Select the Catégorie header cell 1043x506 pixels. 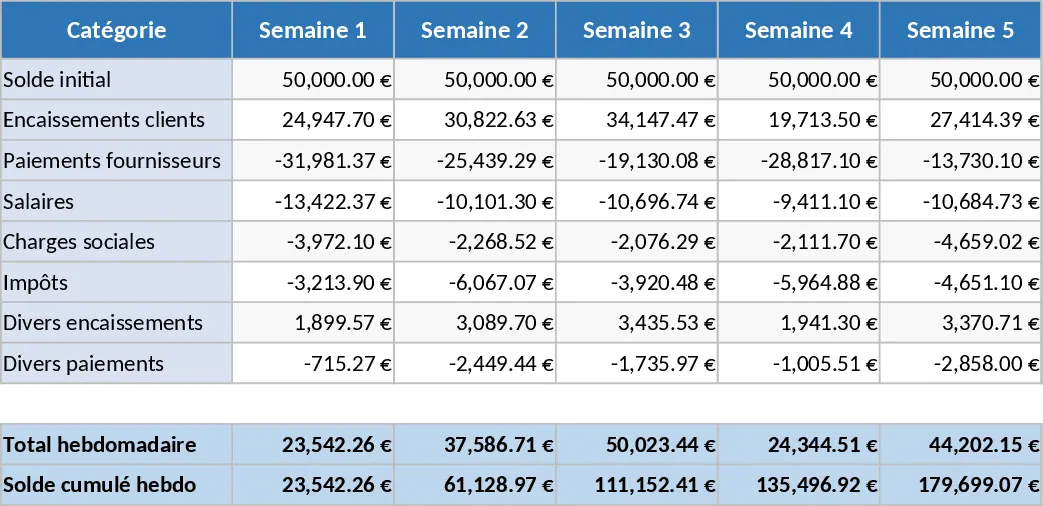click(116, 30)
